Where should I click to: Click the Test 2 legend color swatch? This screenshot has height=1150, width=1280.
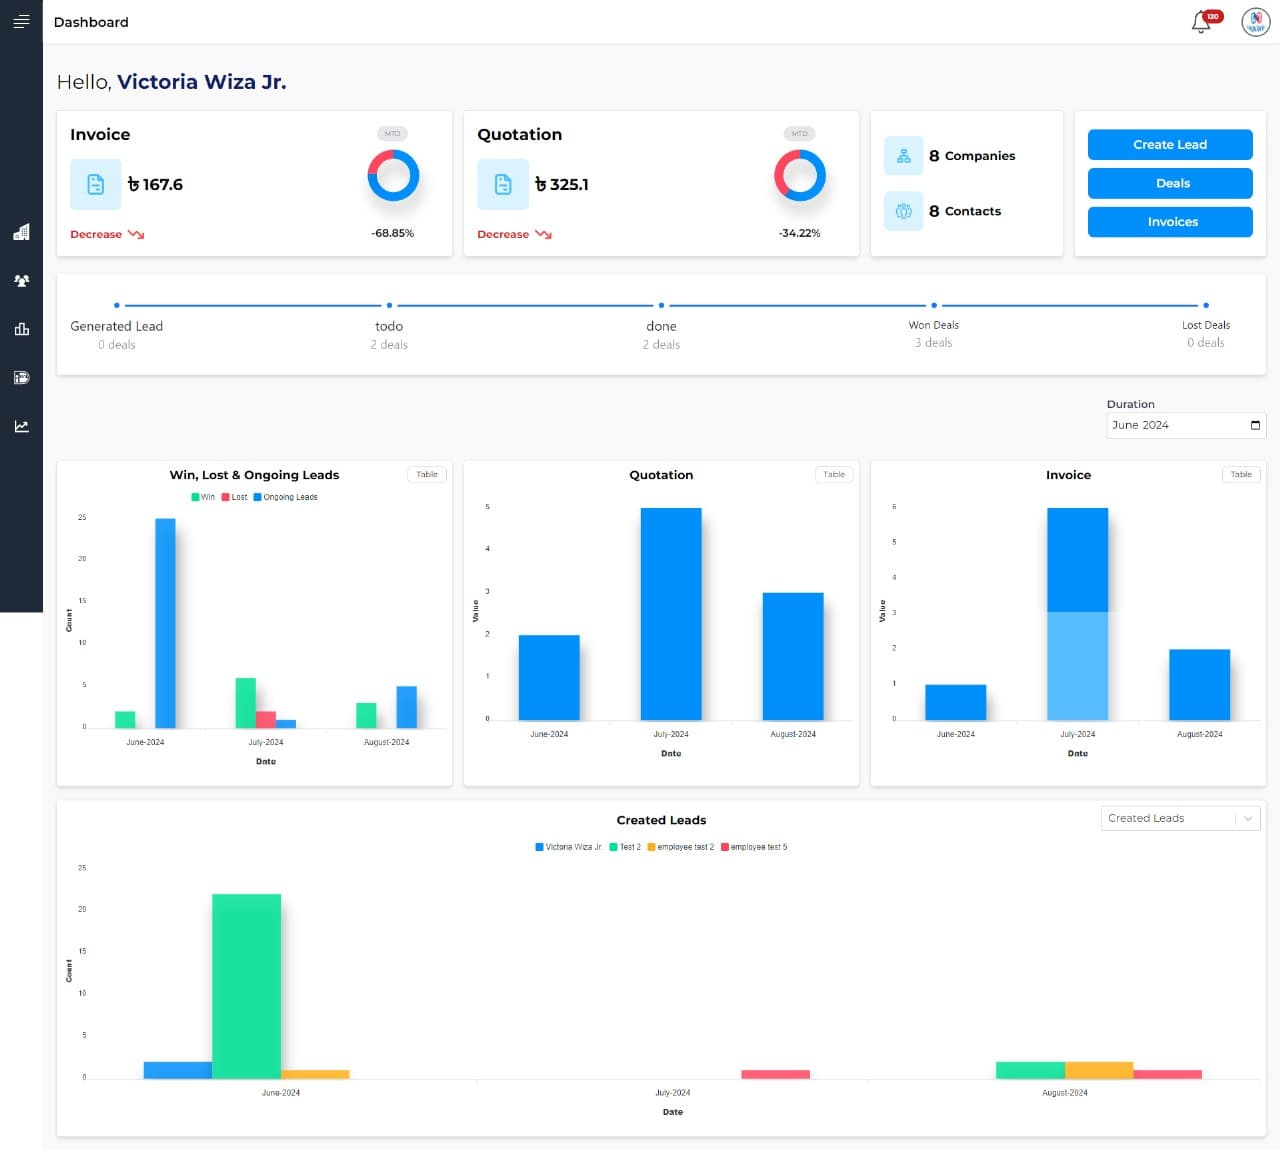[613, 847]
